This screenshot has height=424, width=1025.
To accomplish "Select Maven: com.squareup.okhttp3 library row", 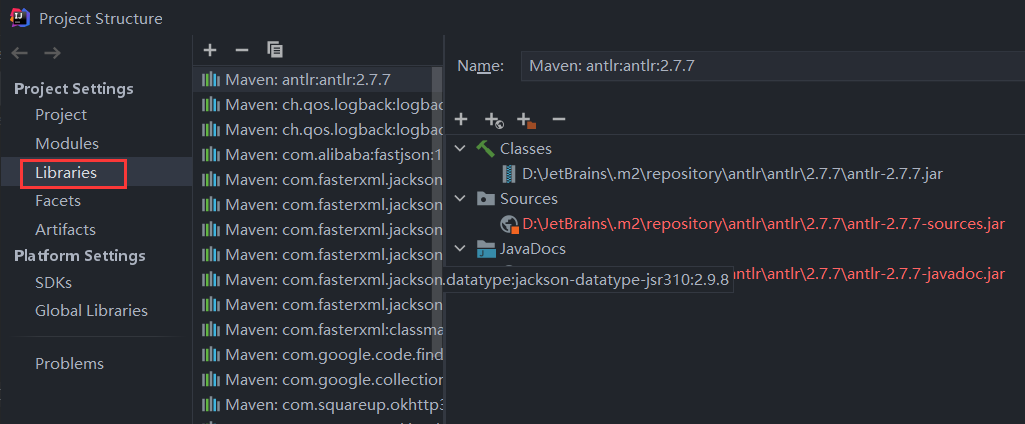I will (319, 404).
